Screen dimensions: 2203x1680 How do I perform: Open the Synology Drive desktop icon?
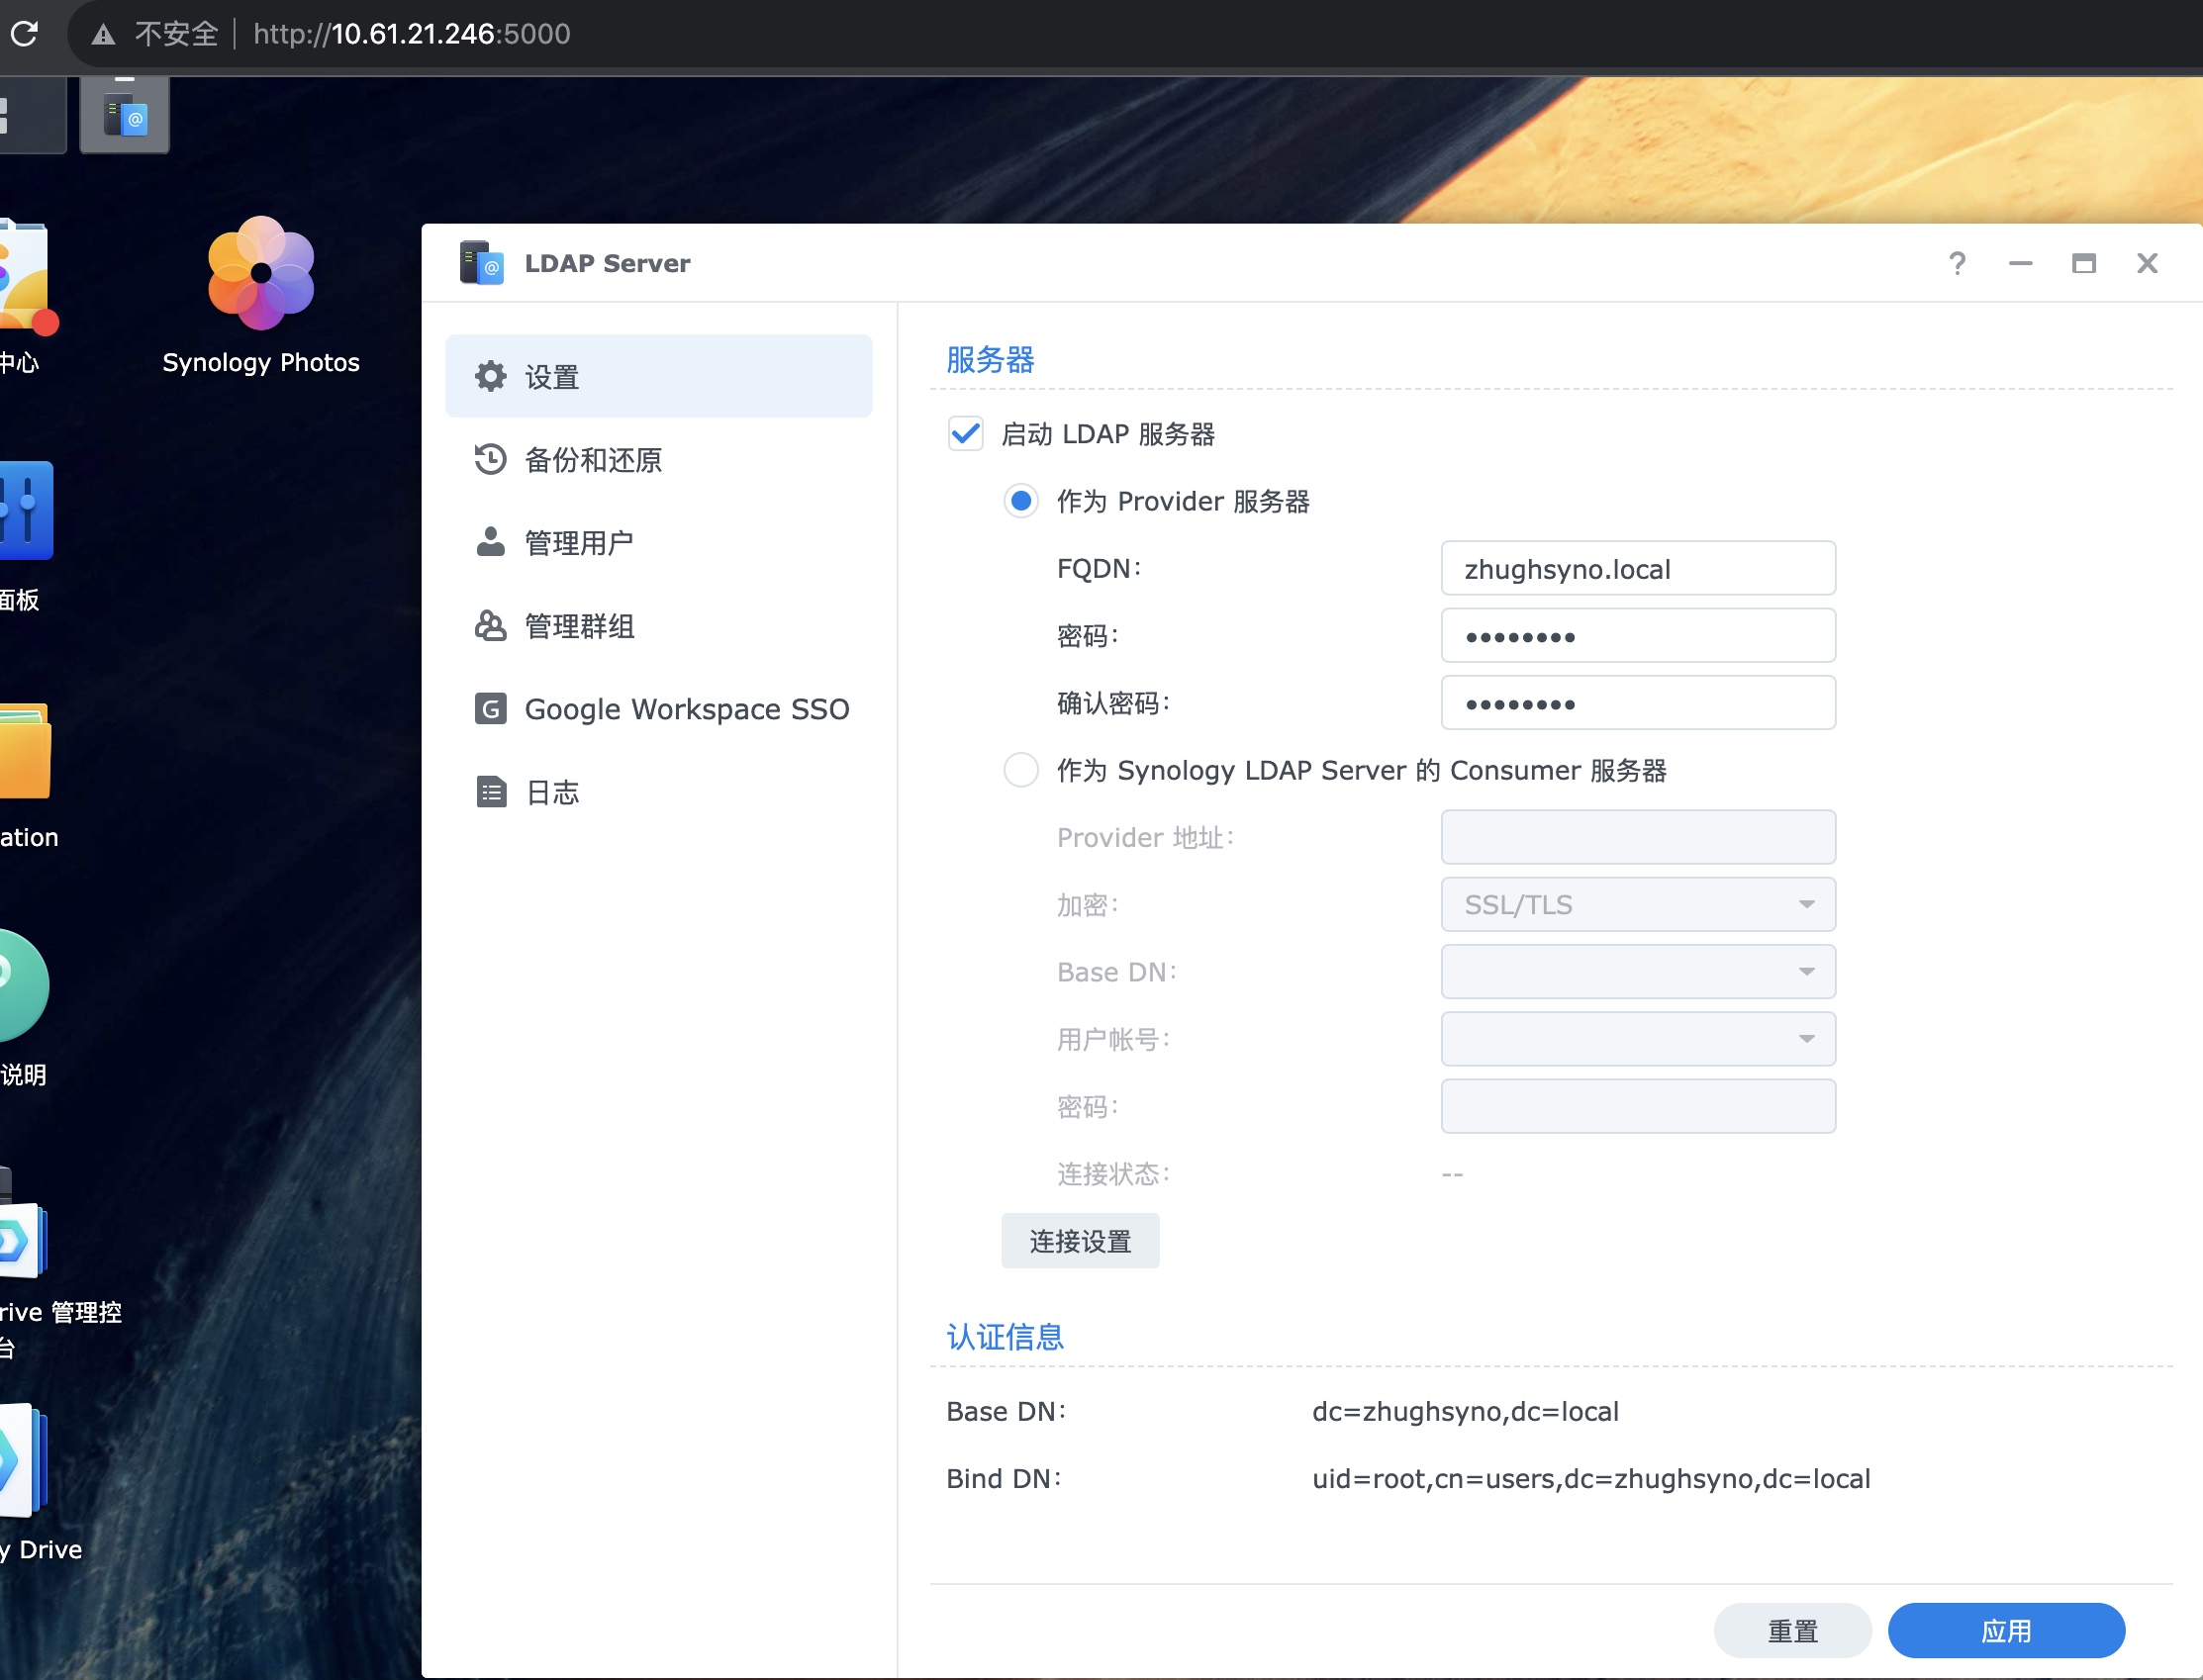(x=22, y=1462)
